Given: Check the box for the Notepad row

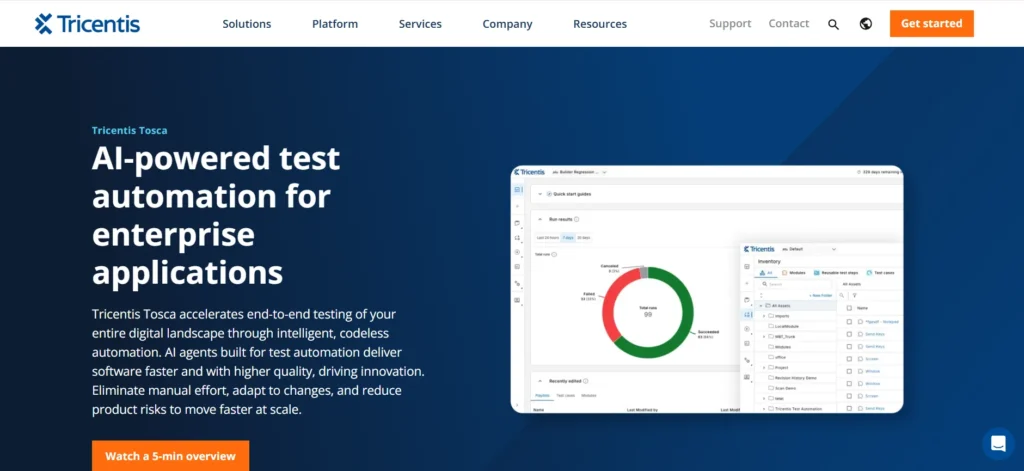Looking at the screenshot, I should point(849,321).
